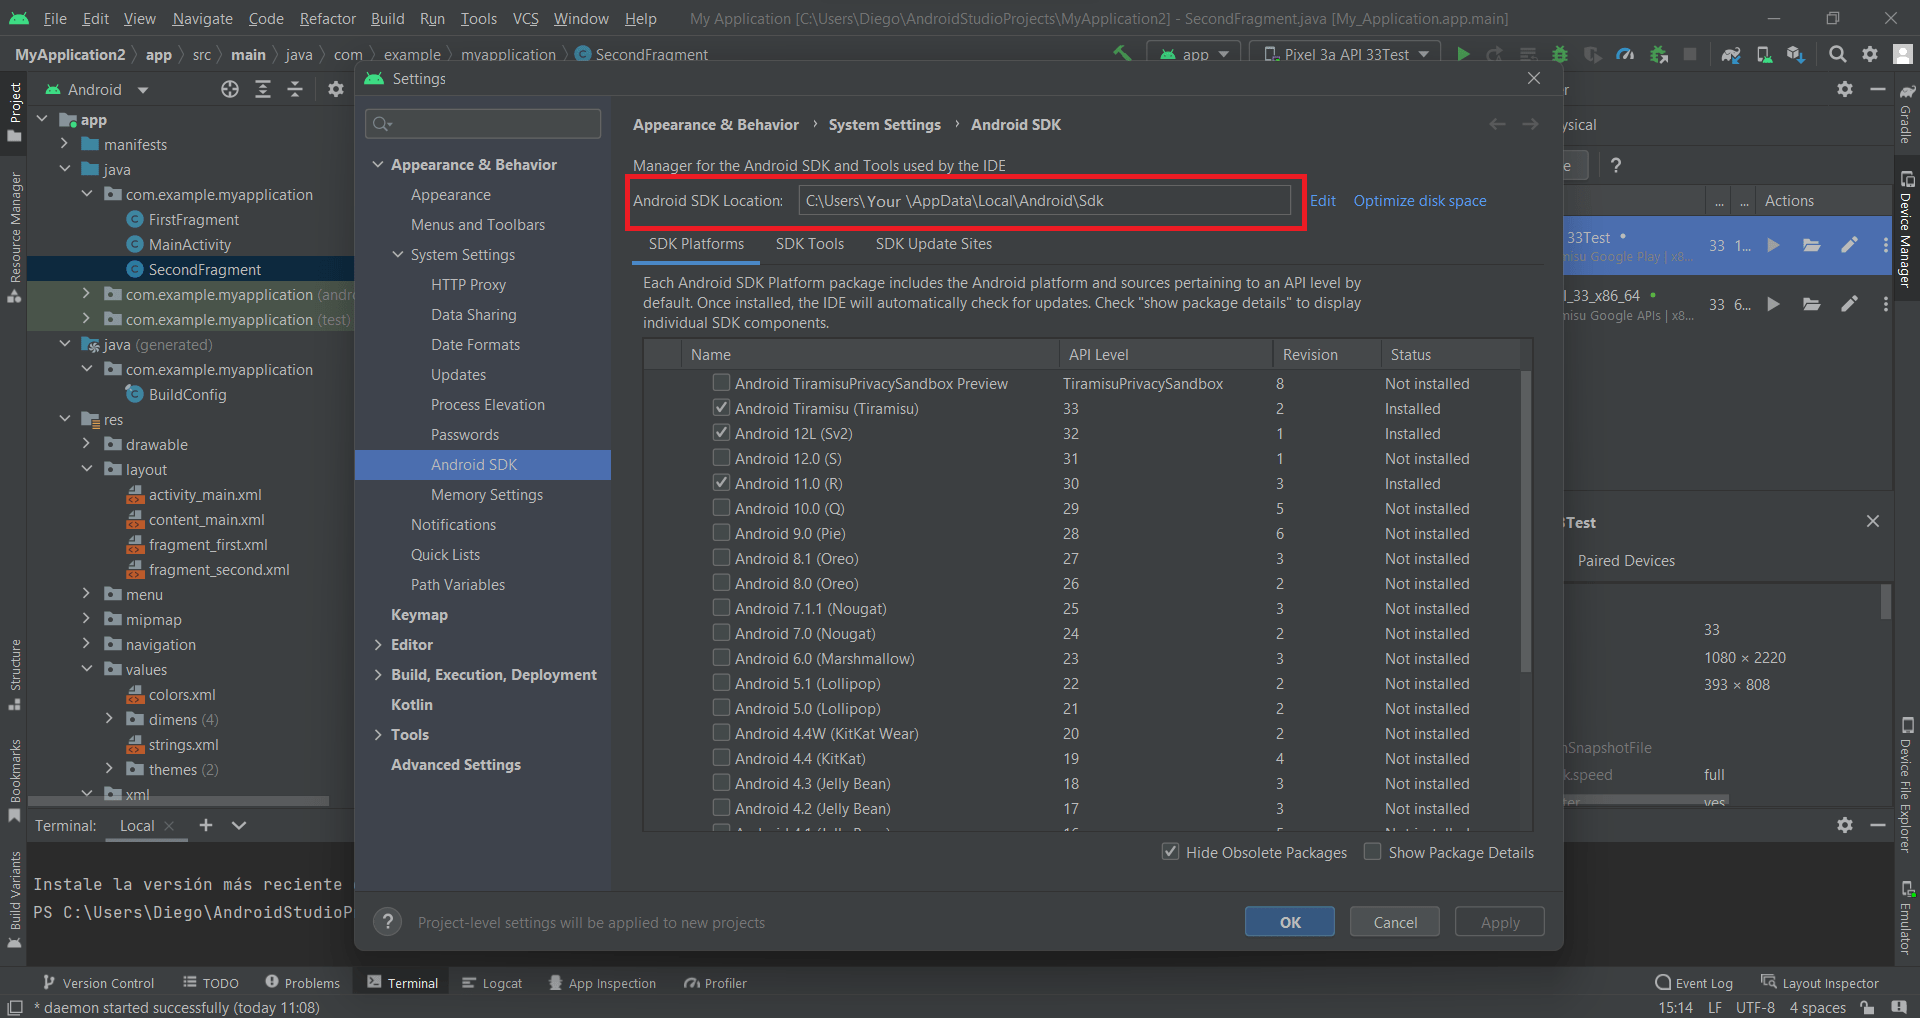Click Attach Debugger to Android Process icon
This screenshot has height=1018, width=1920.
(1658, 54)
